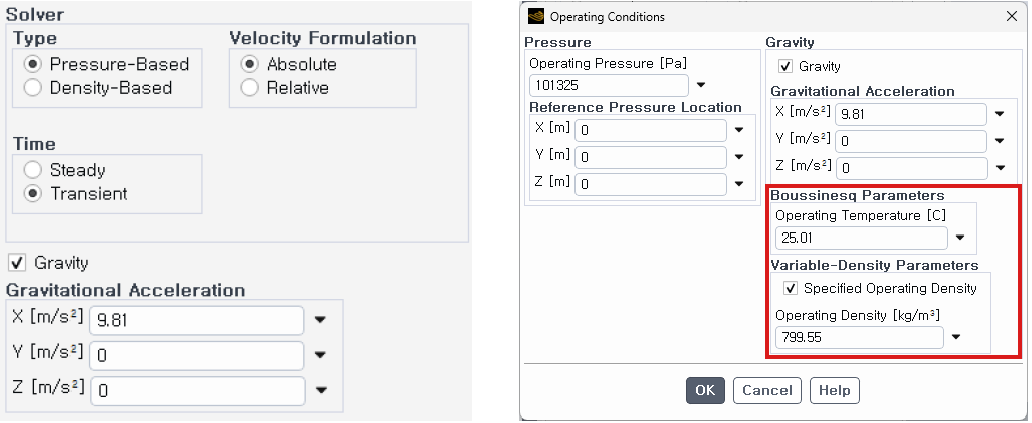Select Steady time option
Viewport: 1032px width, 423px height.
[33, 170]
